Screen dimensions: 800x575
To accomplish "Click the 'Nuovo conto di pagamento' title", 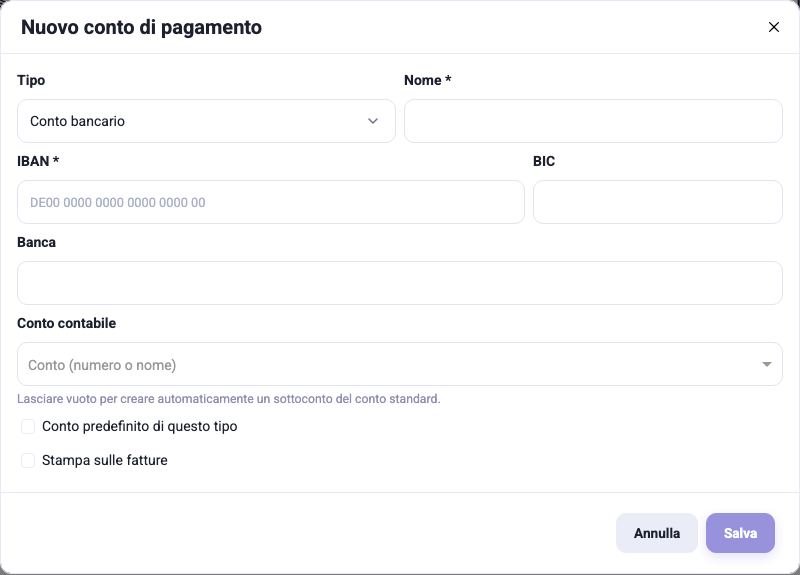I will [x=141, y=28].
